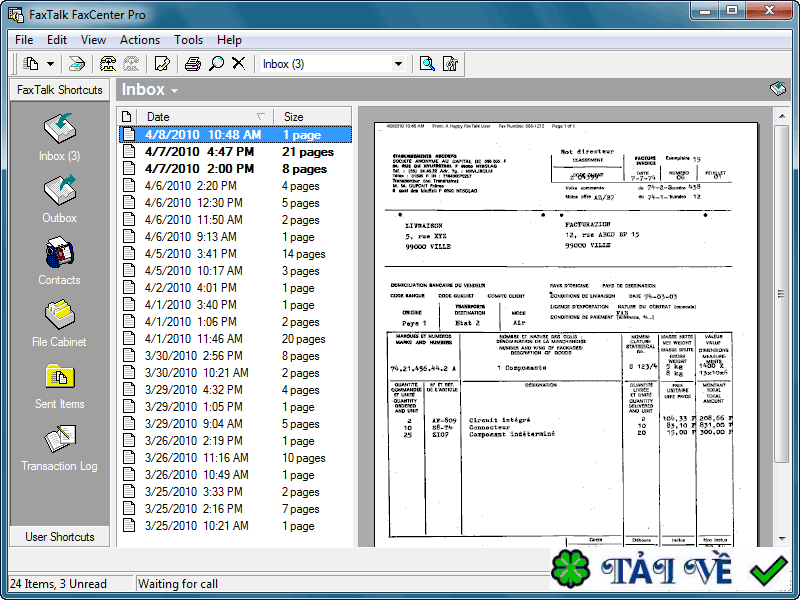Open the File Cabinet
800x600 pixels.
[59, 322]
